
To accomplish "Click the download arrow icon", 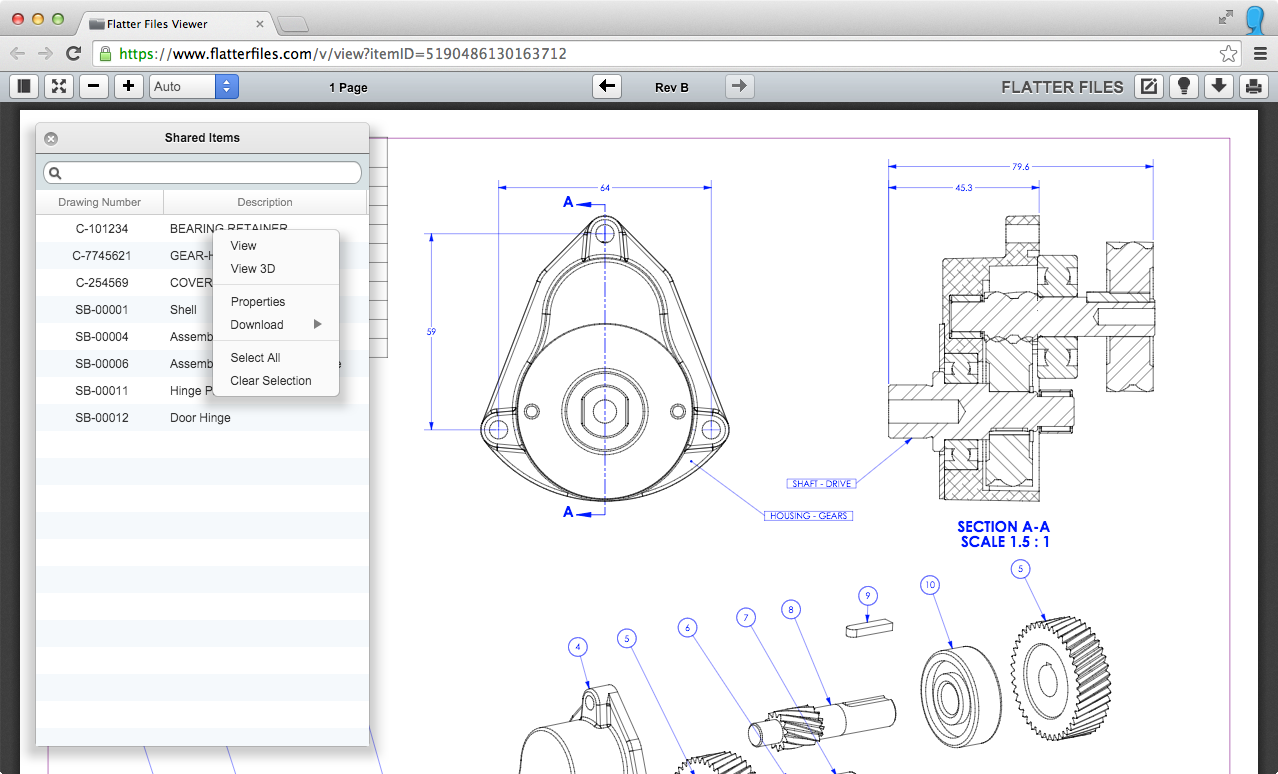I will [x=1218, y=86].
